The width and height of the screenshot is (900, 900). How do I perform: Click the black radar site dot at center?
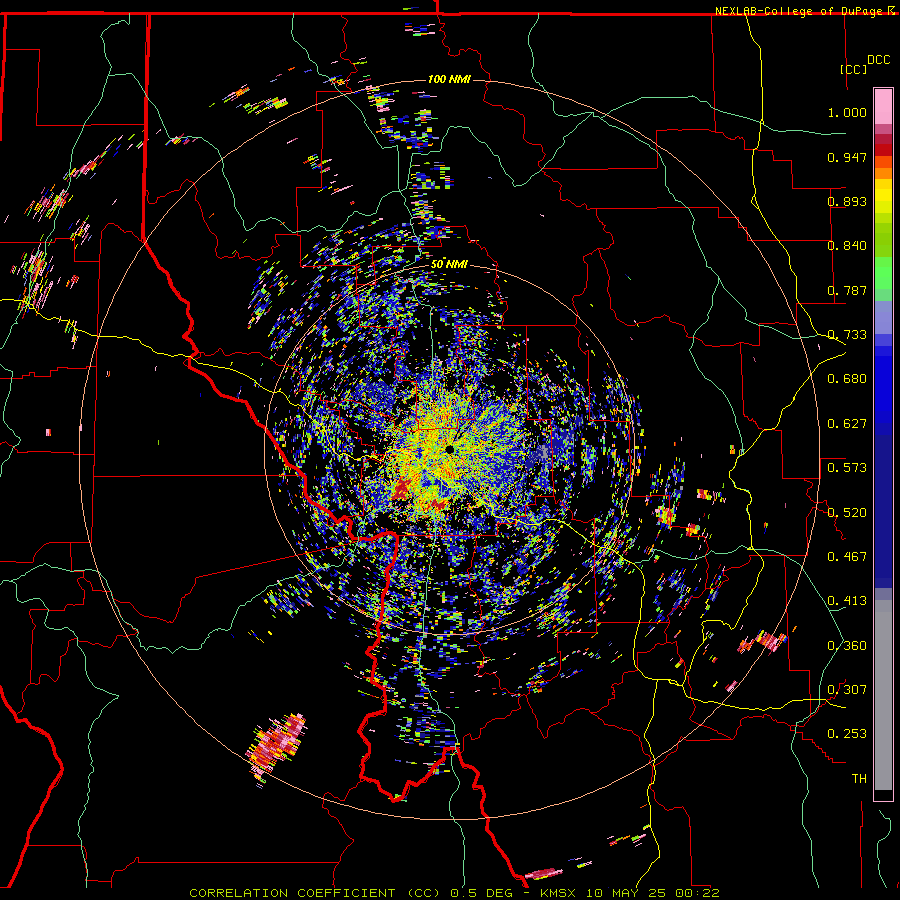pos(449,449)
